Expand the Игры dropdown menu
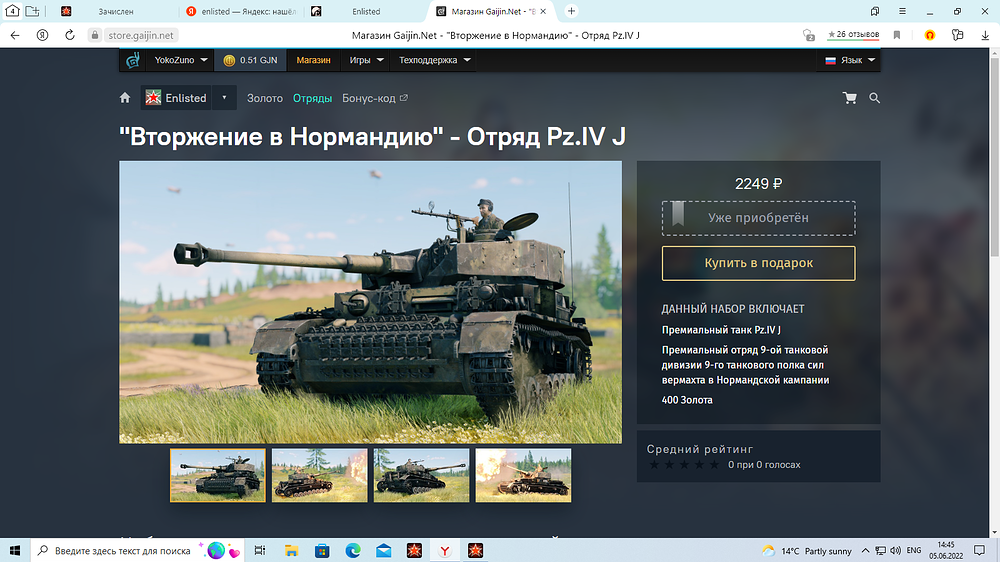The height and width of the screenshot is (562, 1000). (x=366, y=60)
